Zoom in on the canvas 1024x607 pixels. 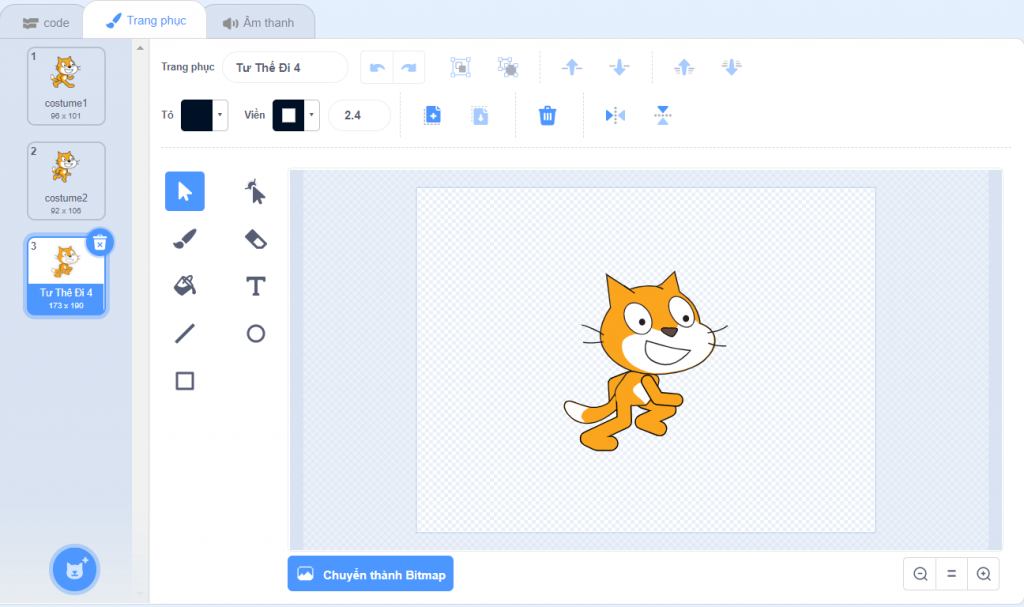[984, 574]
